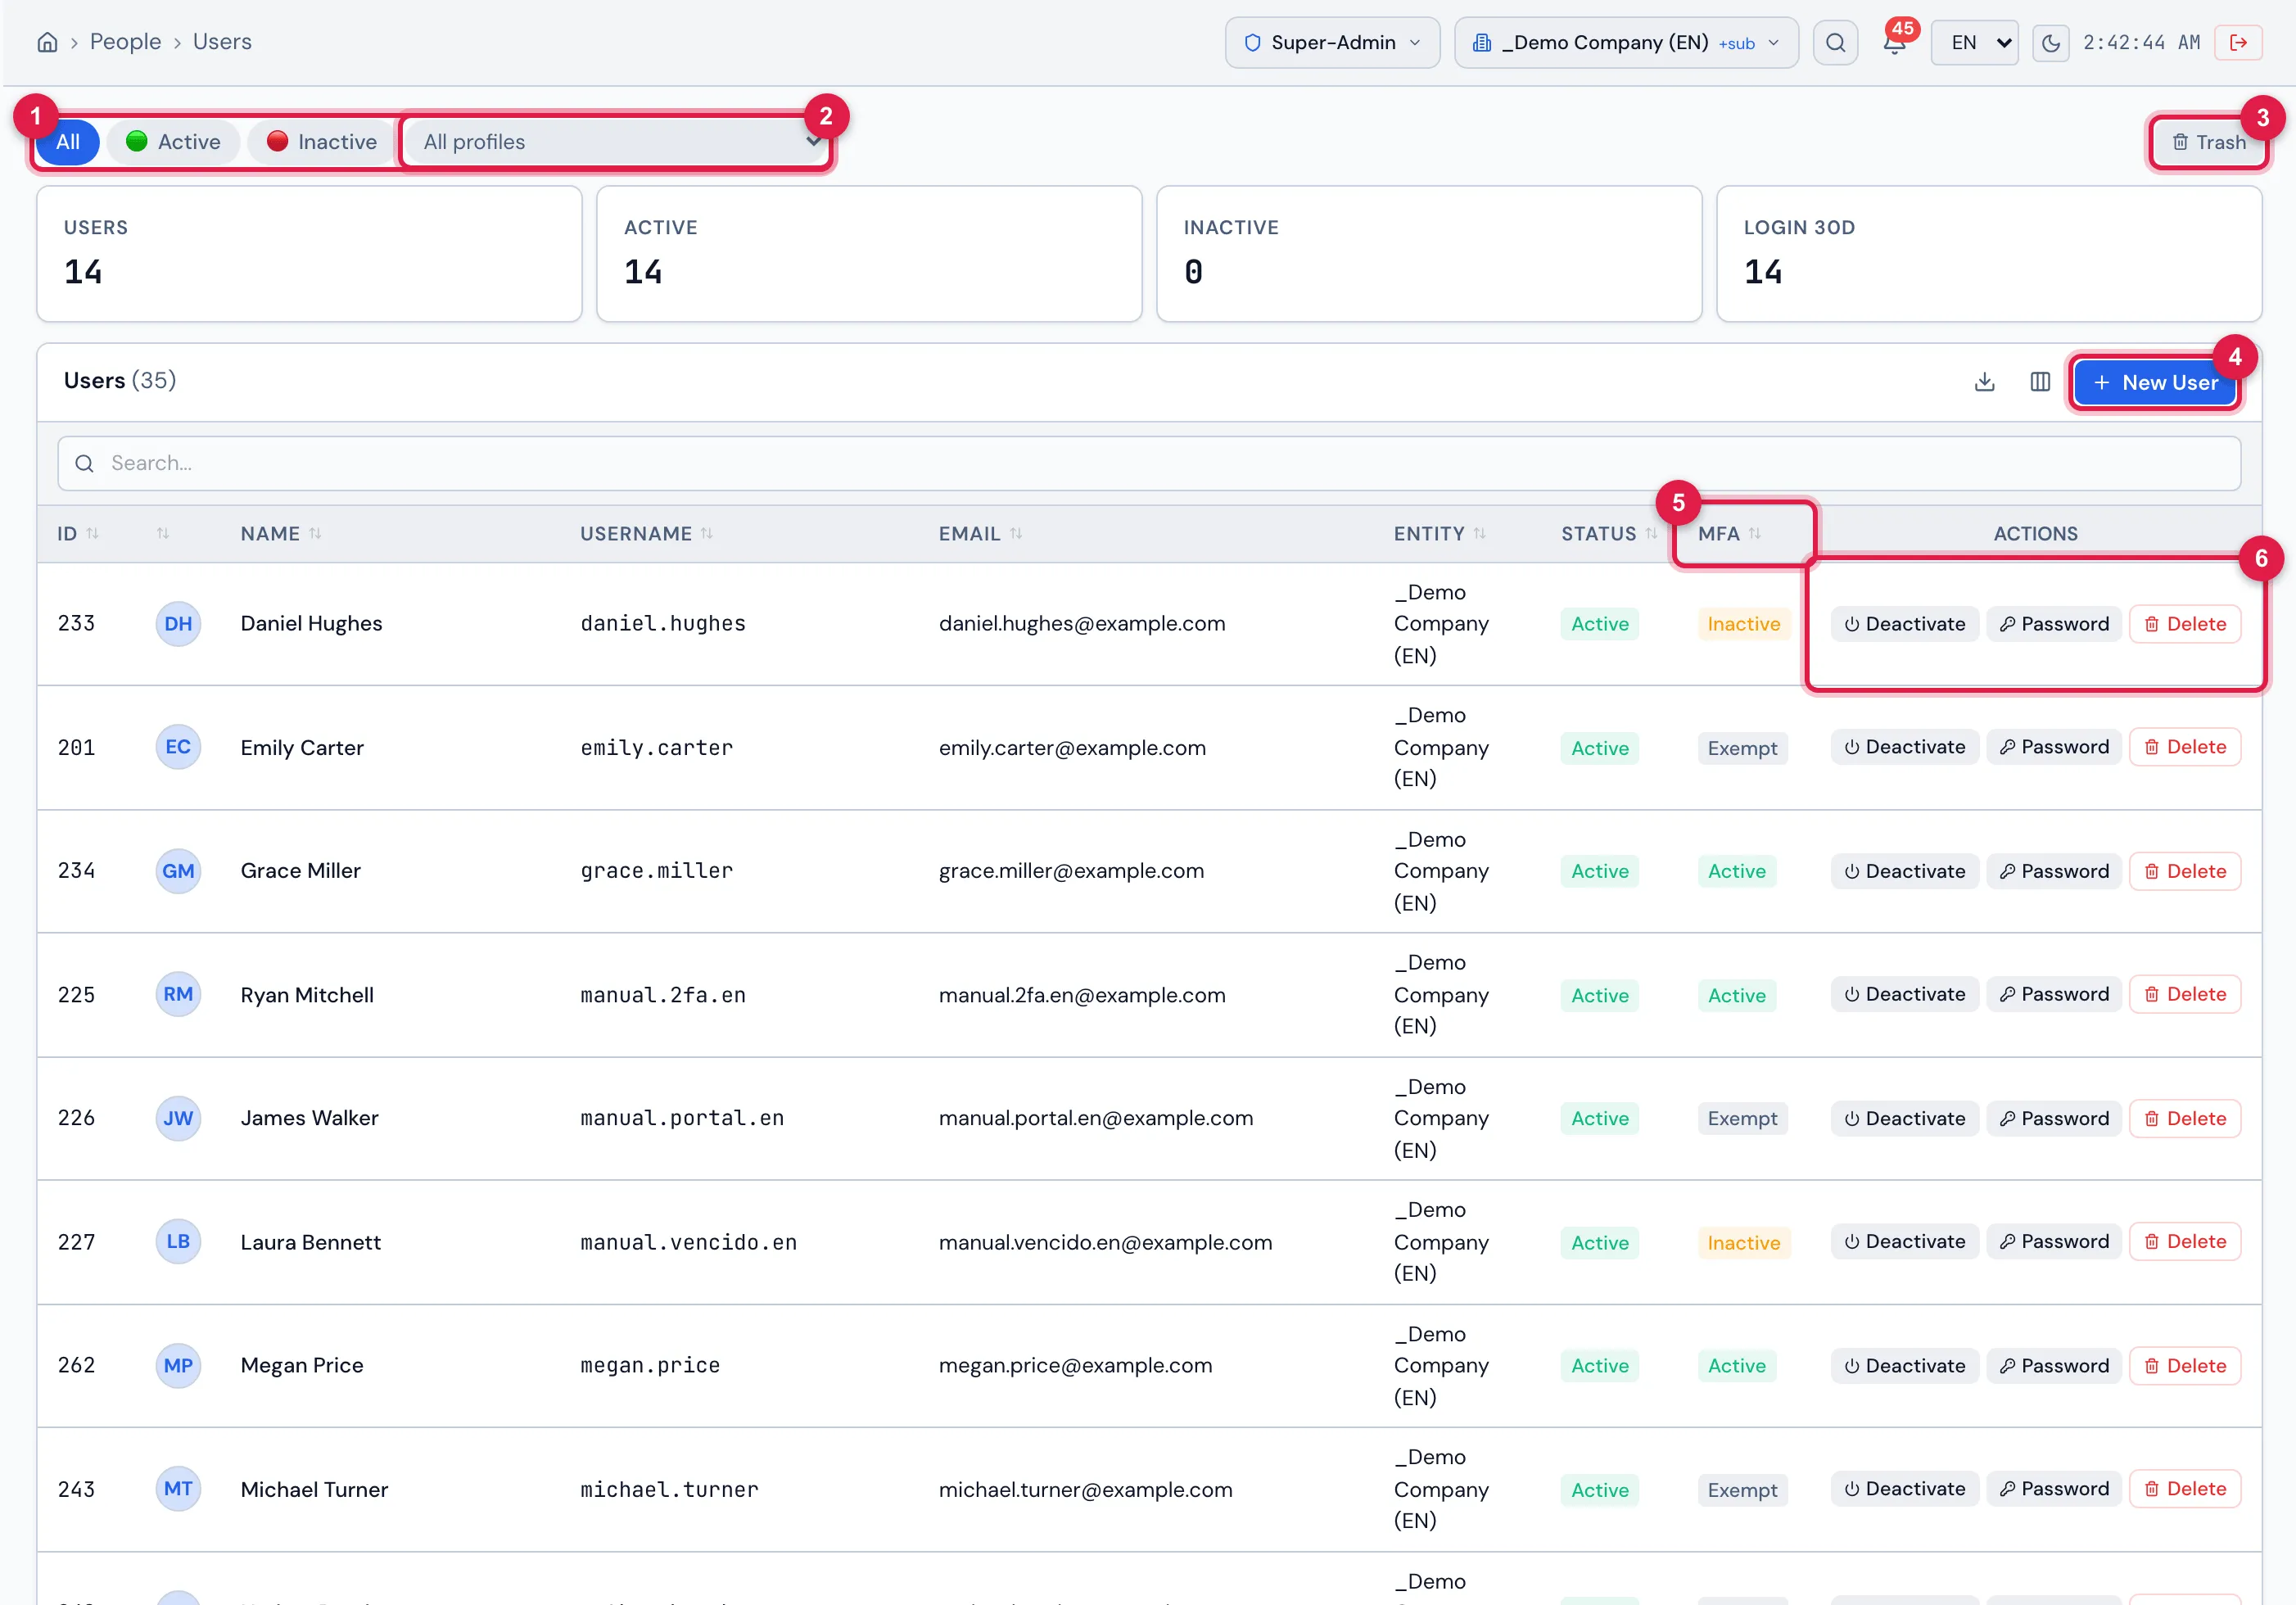Click ID 262 cell
The width and height of the screenshot is (2296, 1605).
click(x=76, y=1365)
